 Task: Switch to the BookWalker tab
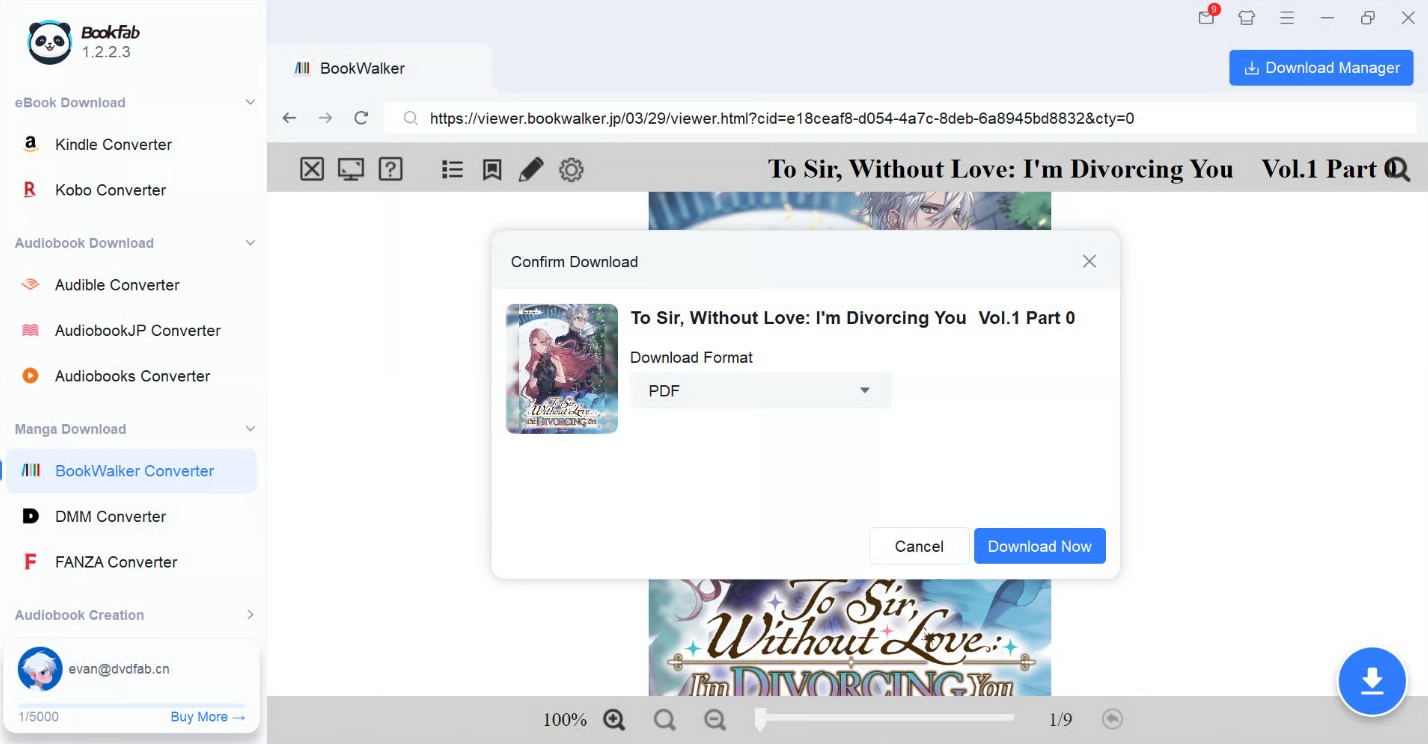pos(360,67)
